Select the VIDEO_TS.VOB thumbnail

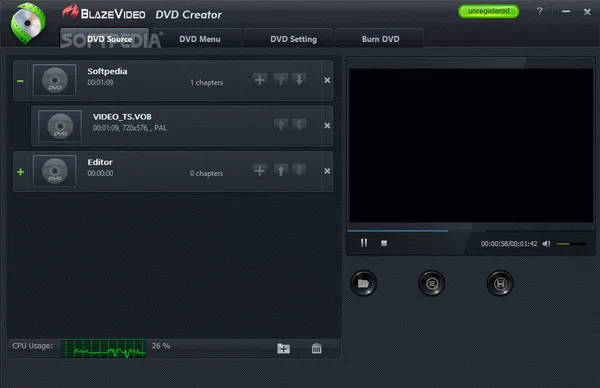60,126
